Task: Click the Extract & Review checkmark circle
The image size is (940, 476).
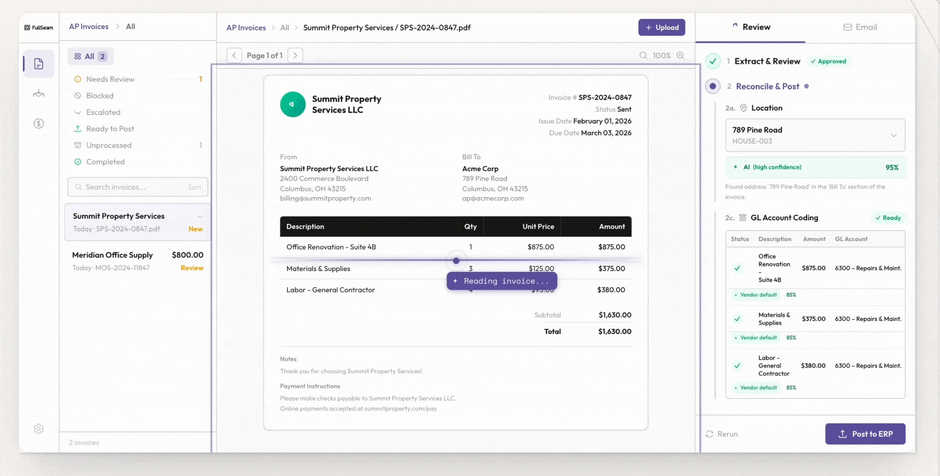Action: point(712,61)
